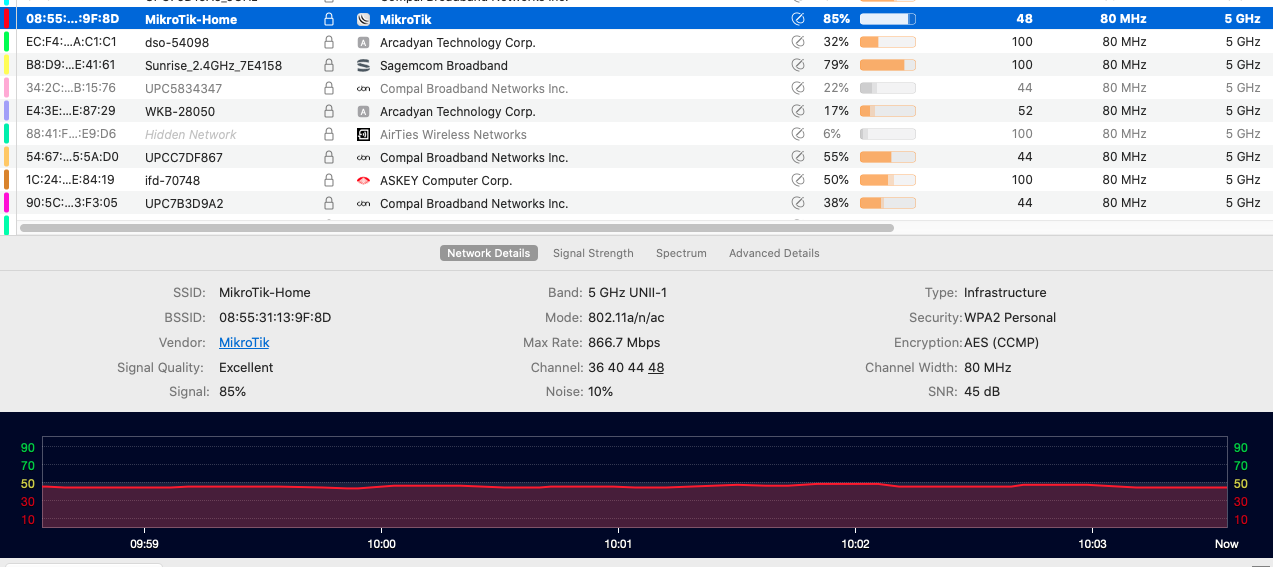Click the Noise value 10%
The height and width of the screenshot is (567, 1273).
coord(601,391)
